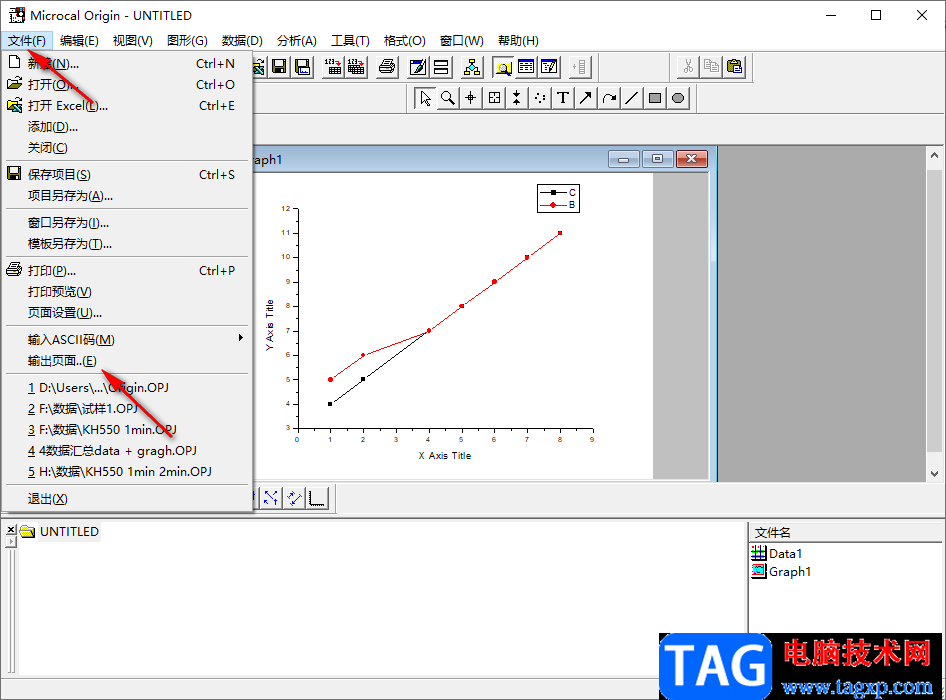Select the Data Selector tool
This screenshot has height=700, width=946.
click(x=517, y=98)
